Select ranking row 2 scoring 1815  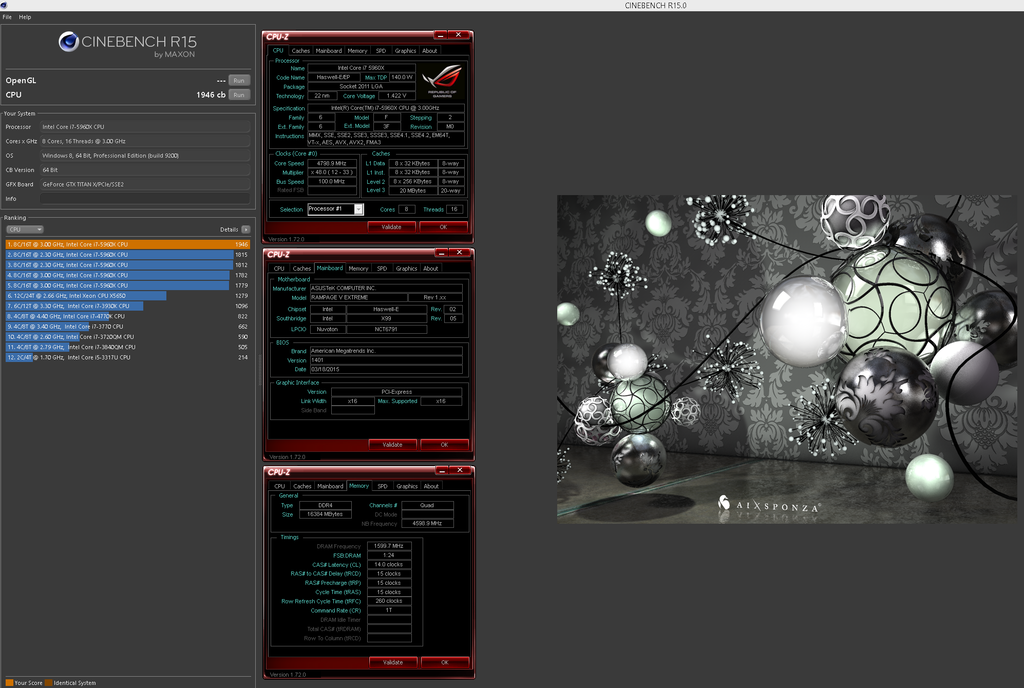coord(127,255)
